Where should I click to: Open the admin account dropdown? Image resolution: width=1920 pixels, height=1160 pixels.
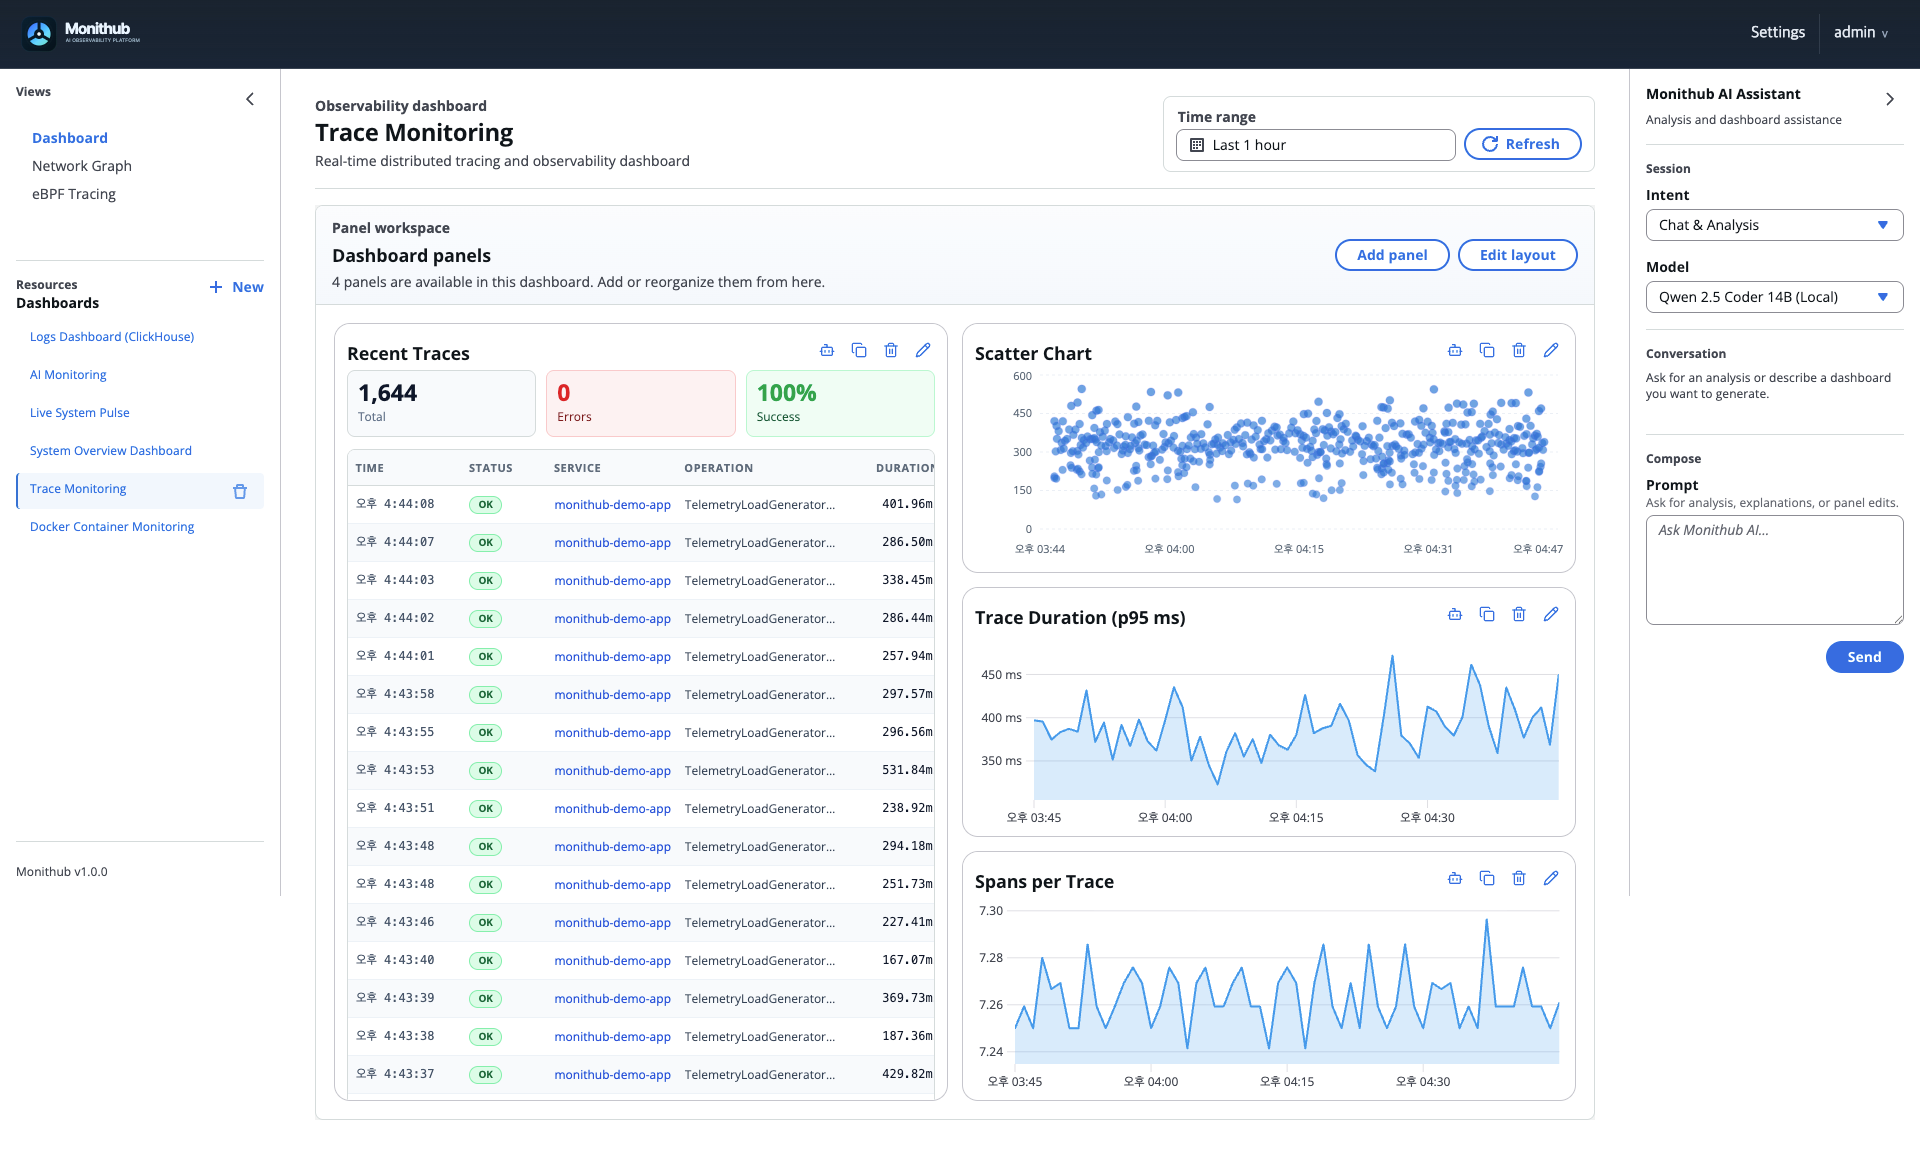[x=1860, y=32]
